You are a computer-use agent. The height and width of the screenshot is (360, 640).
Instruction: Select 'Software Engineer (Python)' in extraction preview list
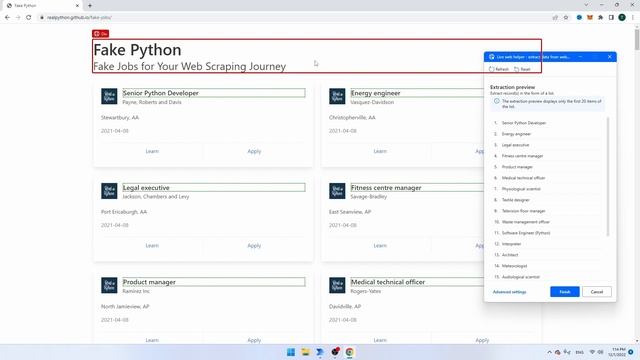coord(526,233)
